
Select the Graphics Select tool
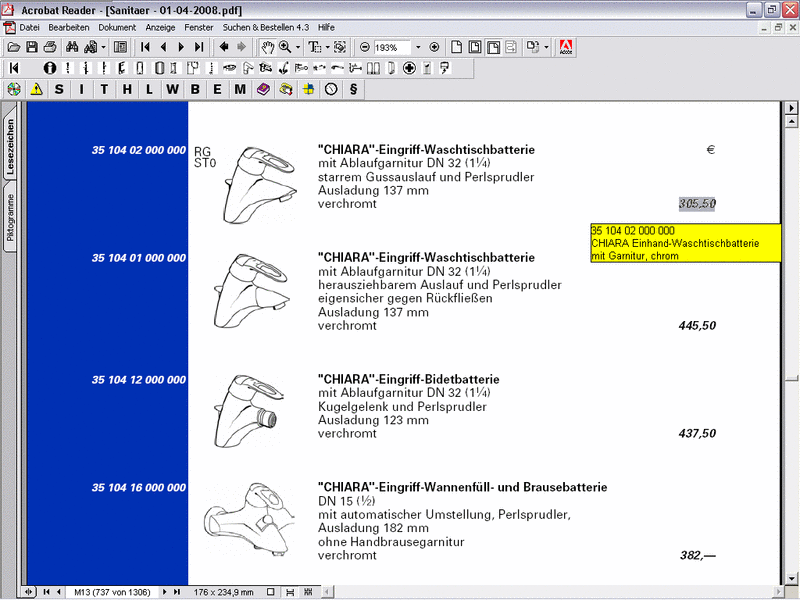pyautogui.click(x=340, y=47)
